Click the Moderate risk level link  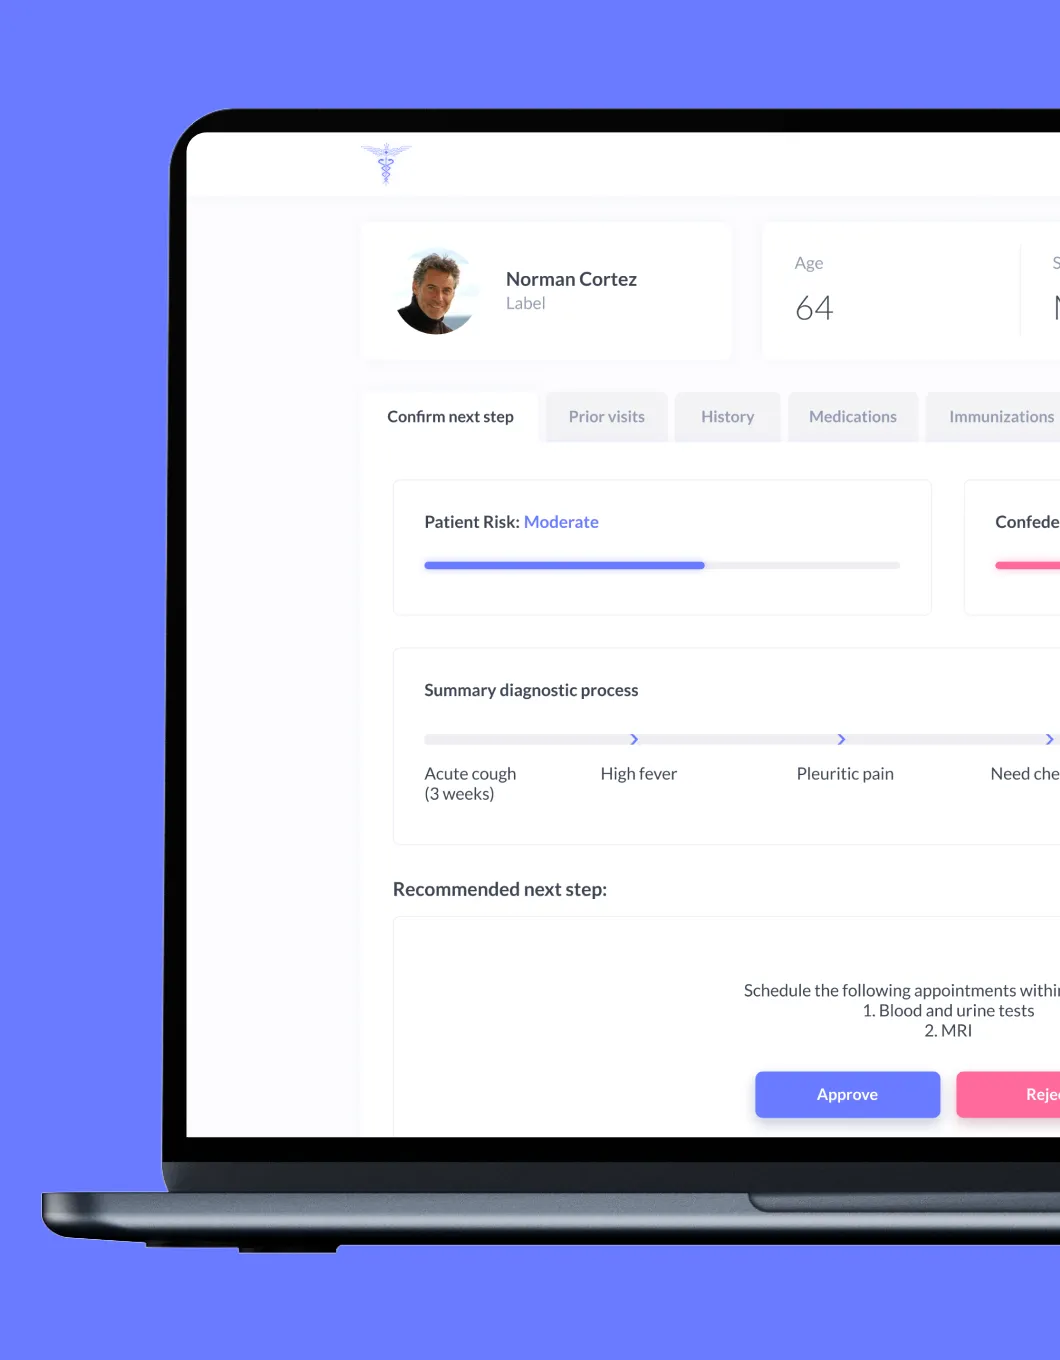561,521
